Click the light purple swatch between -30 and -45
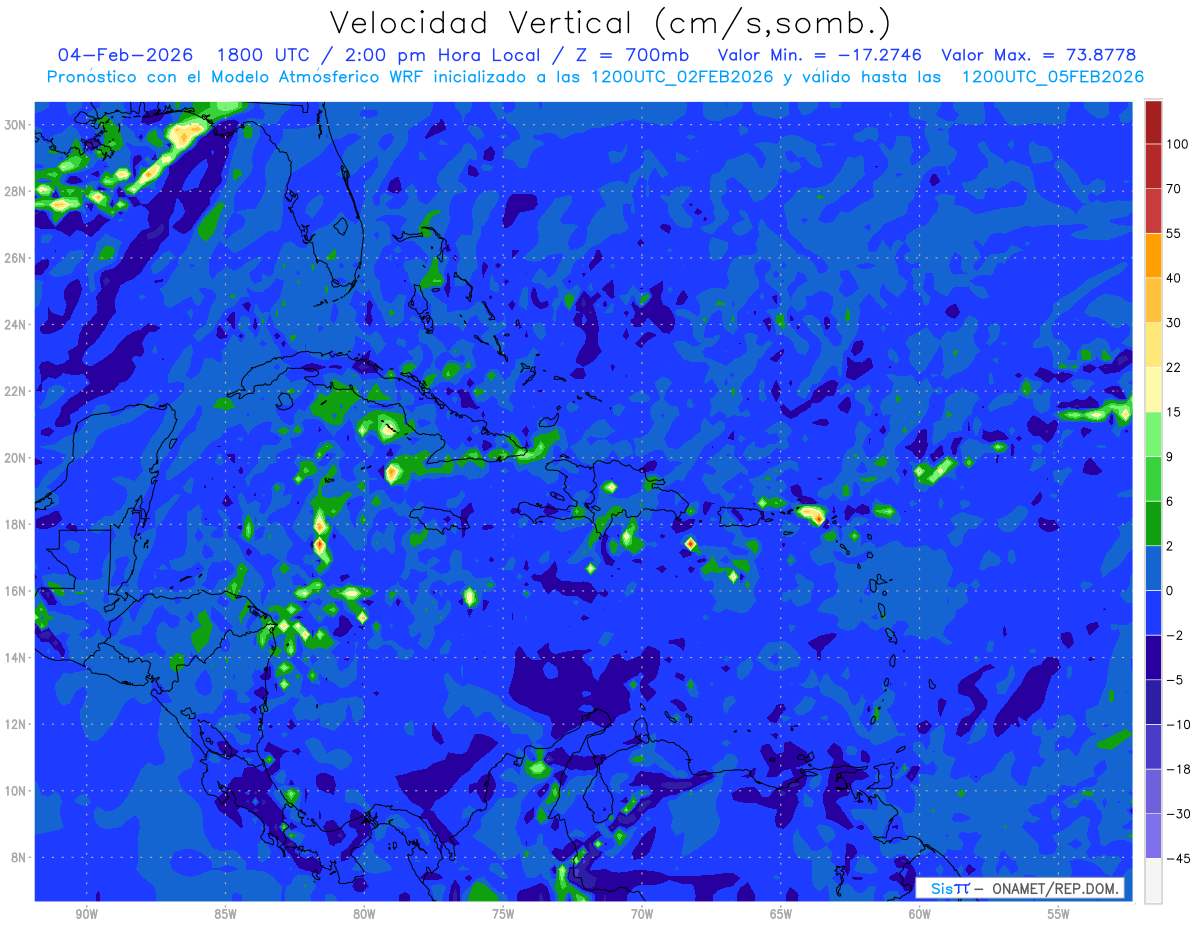Image resolution: width=1200 pixels, height=927 pixels. tap(1153, 836)
